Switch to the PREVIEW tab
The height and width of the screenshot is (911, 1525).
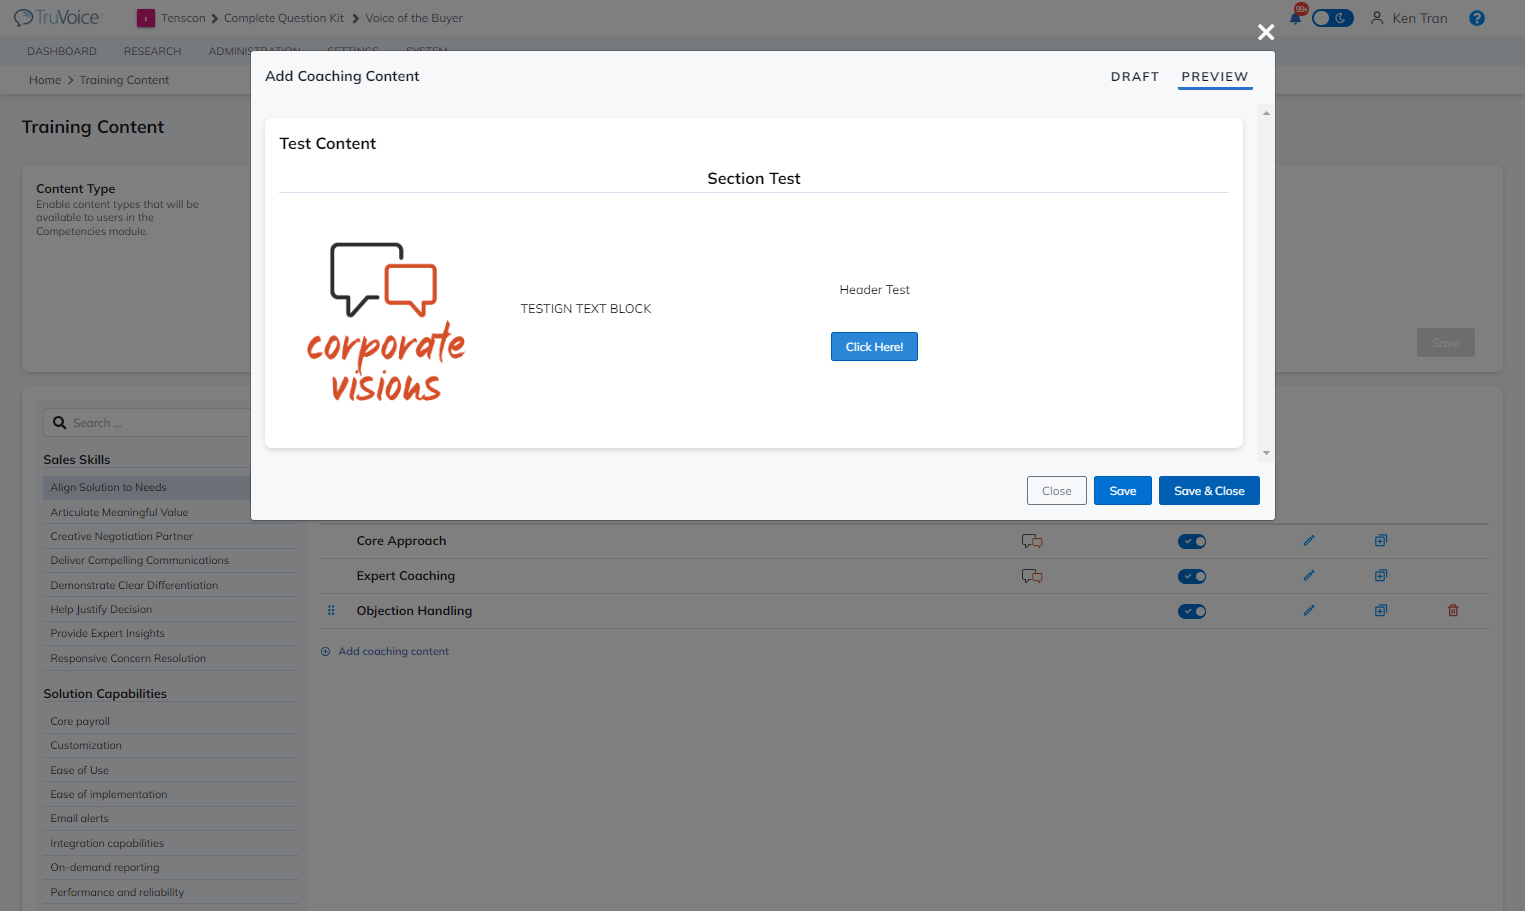1215,76
